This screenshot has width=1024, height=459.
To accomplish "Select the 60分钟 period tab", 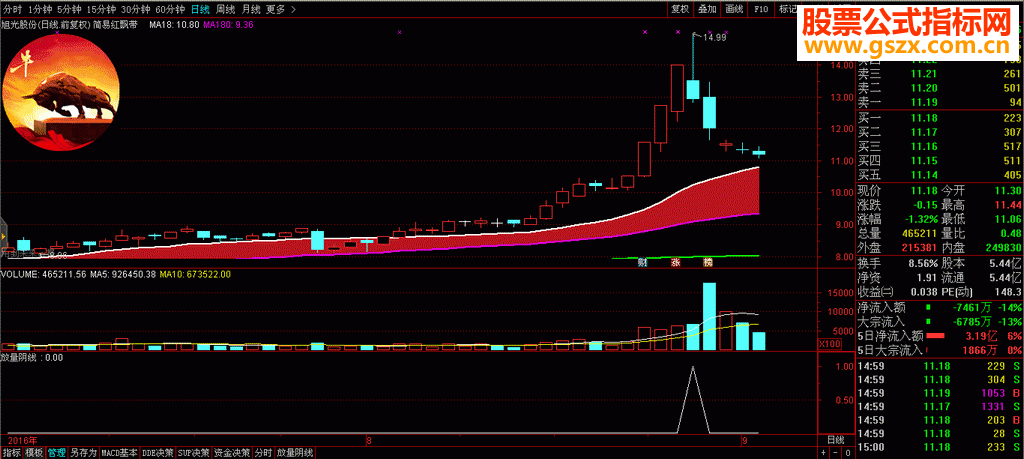I will pyautogui.click(x=170, y=10).
